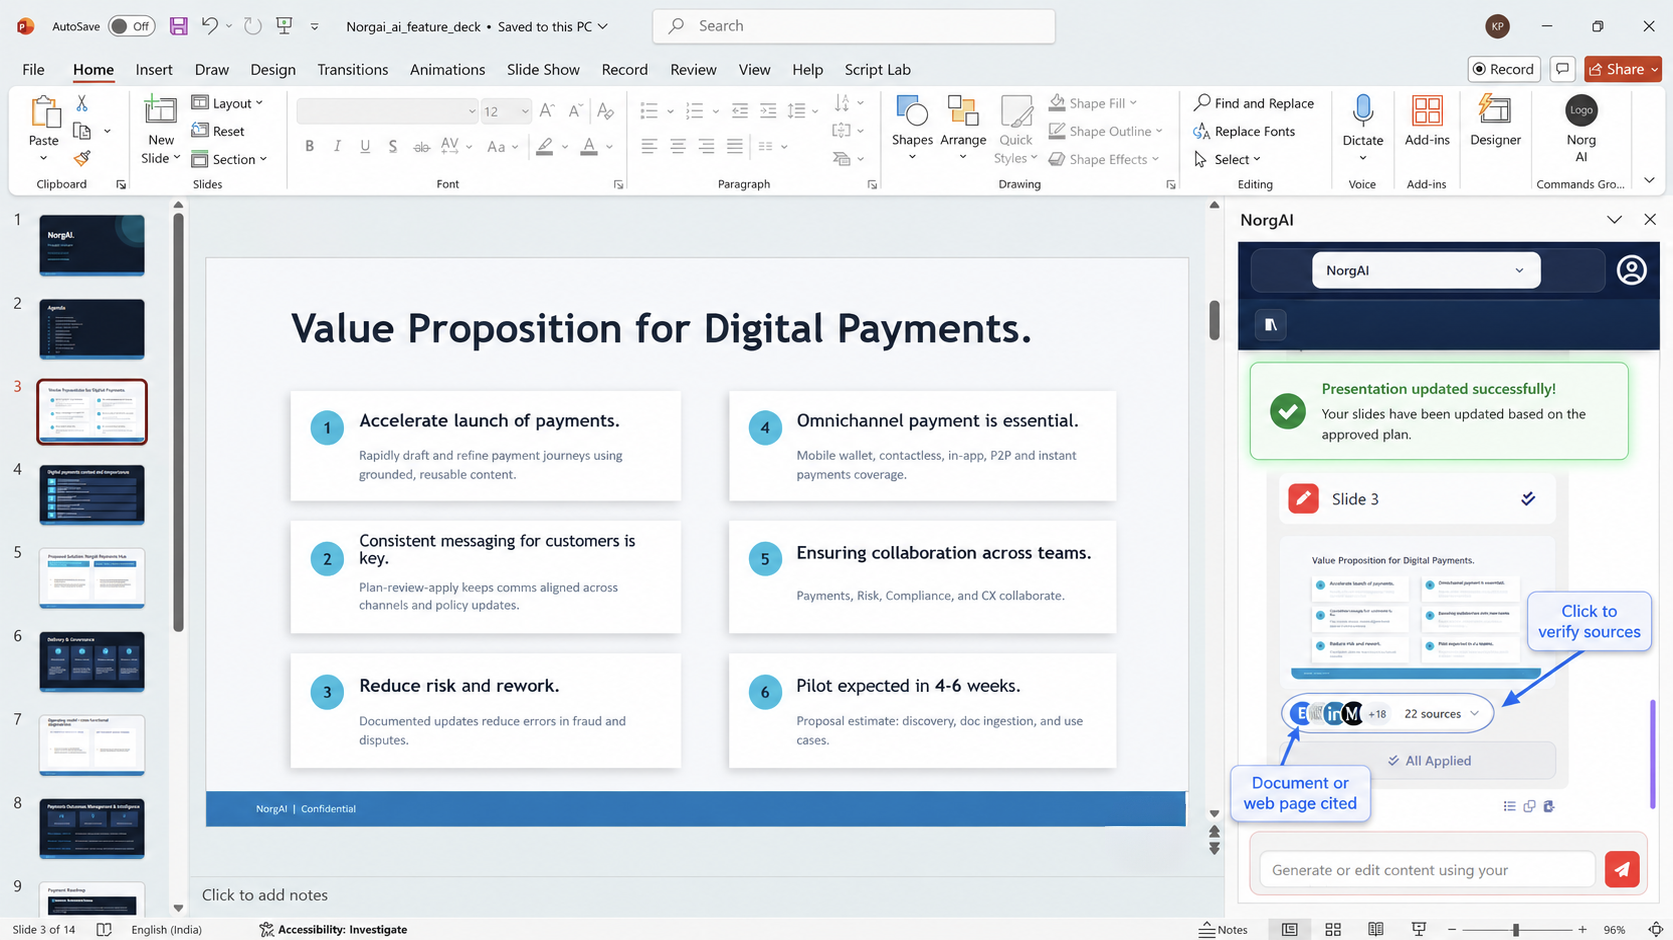Viewport: 1673px width, 940px height.
Task: Click the text highlight color swatch
Action: (544, 147)
